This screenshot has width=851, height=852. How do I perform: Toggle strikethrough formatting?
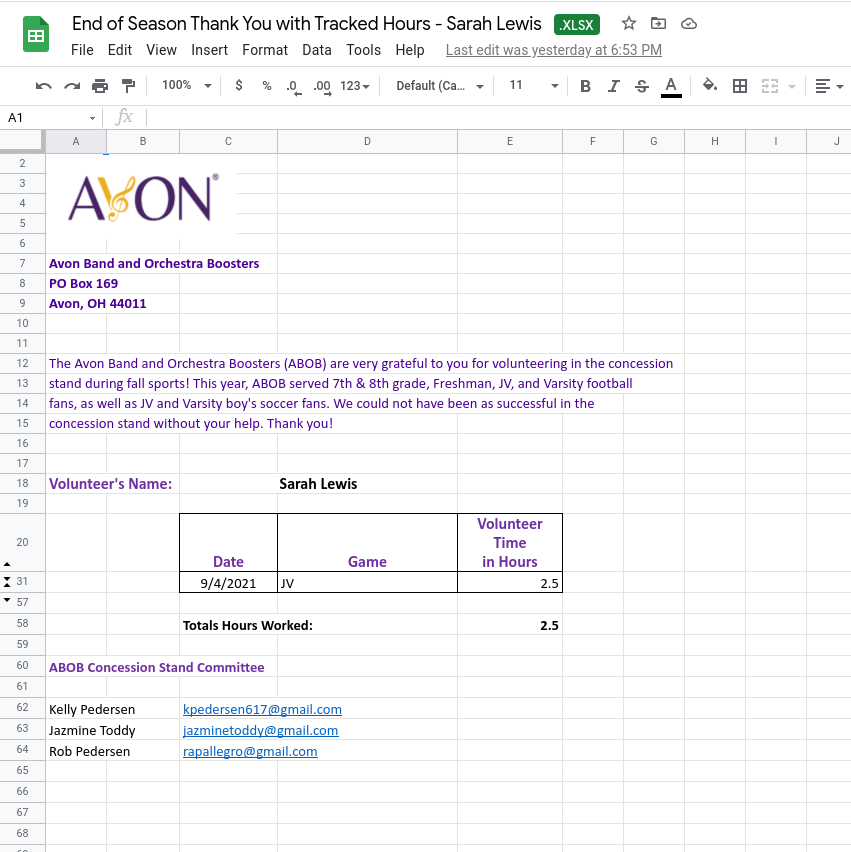point(642,86)
